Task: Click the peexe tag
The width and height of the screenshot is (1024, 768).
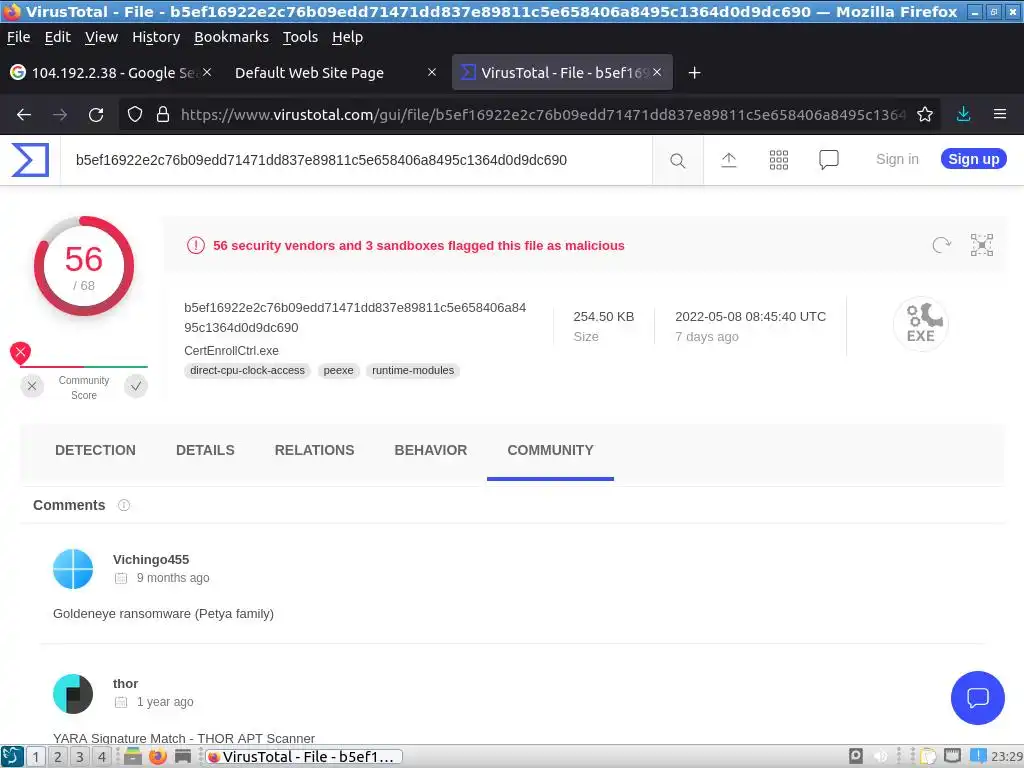Action: [338, 370]
